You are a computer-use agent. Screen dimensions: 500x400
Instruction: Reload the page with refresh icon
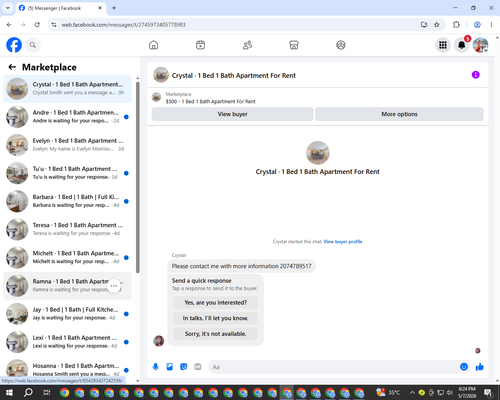(x=37, y=25)
